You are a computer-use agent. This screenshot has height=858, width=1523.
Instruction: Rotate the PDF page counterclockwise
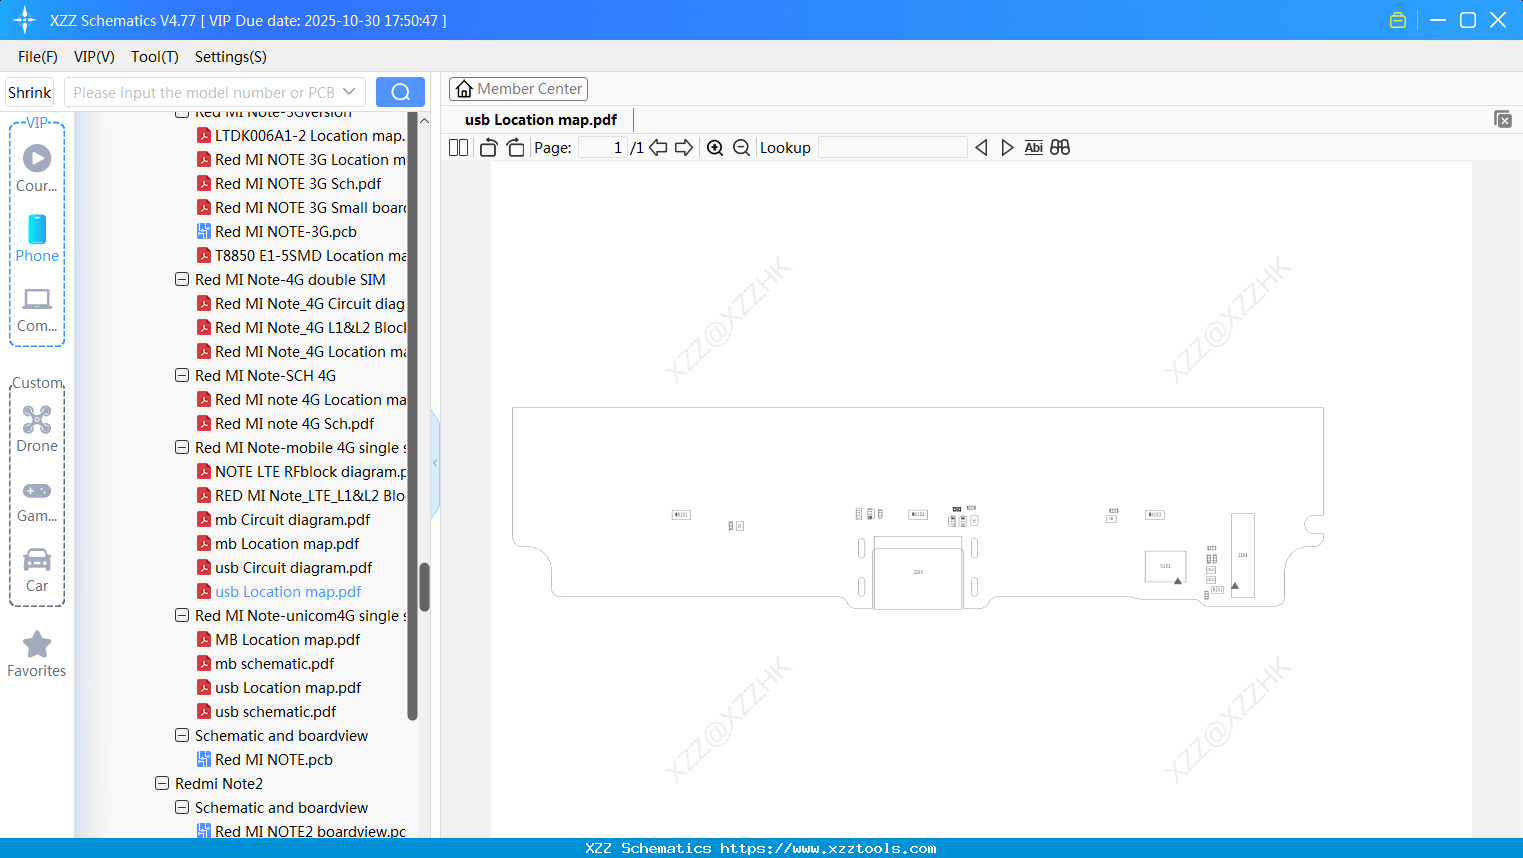coord(487,147)
